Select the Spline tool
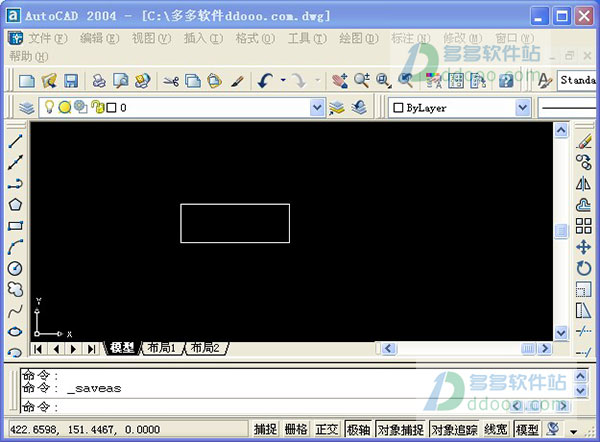 pos(15,311)
